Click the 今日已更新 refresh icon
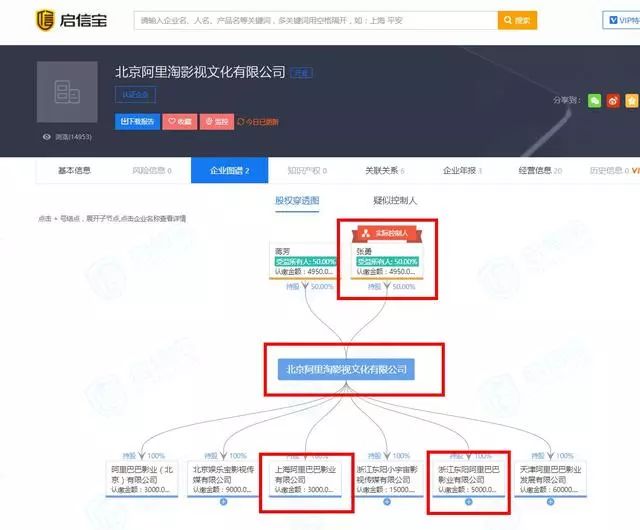This screenshot has height=530, width=640. pyautogui.click(x=240, y=122)
